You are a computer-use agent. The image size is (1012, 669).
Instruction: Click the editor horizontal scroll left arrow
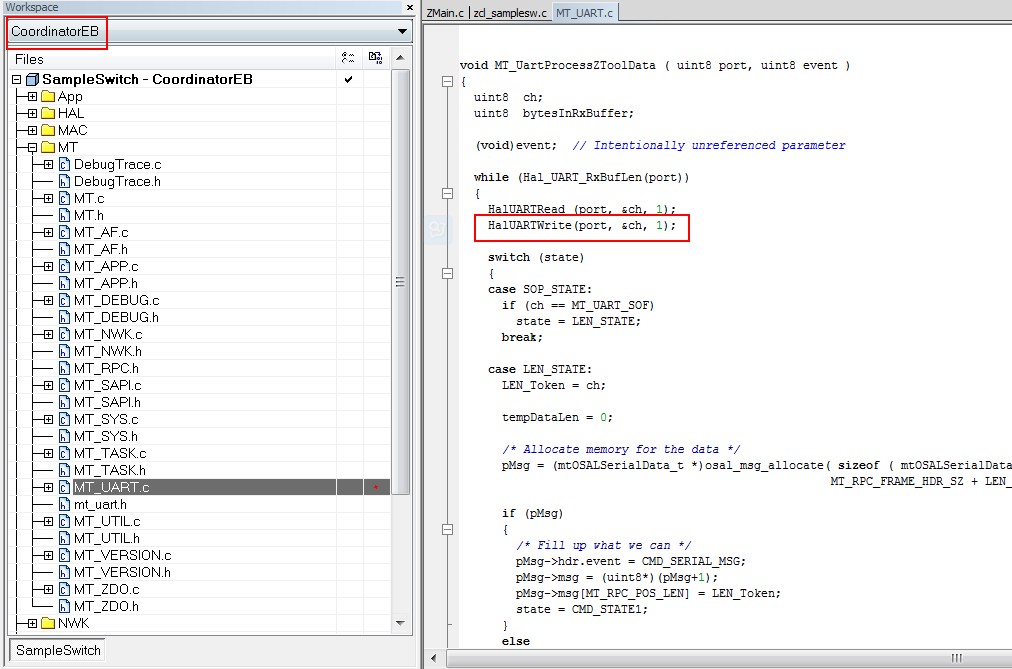(x=434, y=658)
